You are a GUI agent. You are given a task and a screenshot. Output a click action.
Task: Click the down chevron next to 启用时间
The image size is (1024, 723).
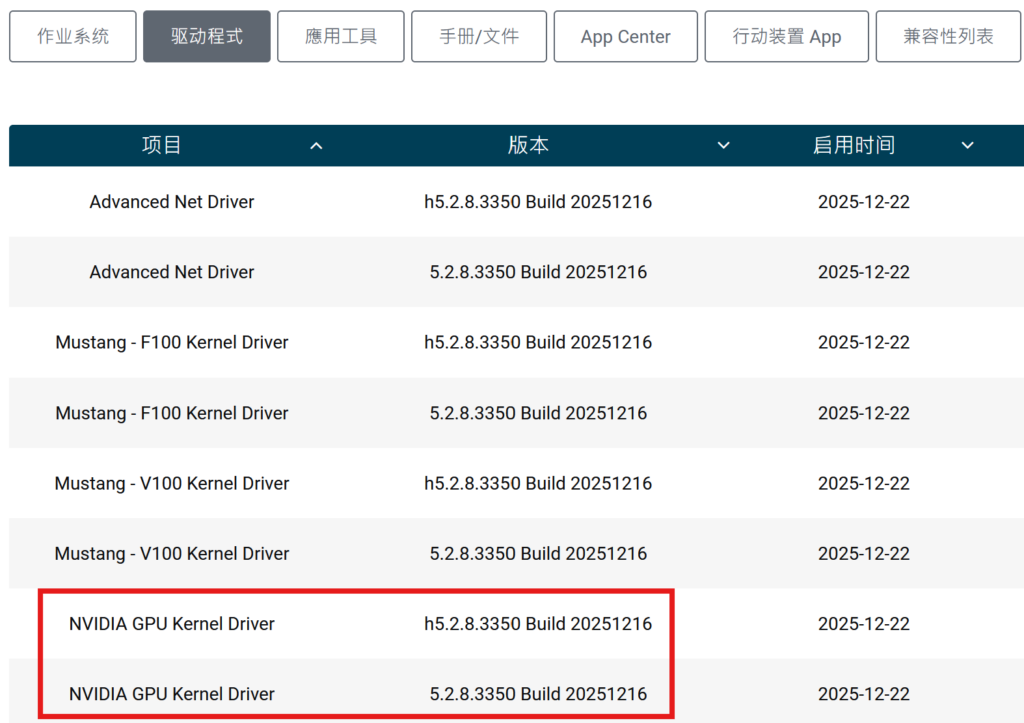tap(967, 146)
